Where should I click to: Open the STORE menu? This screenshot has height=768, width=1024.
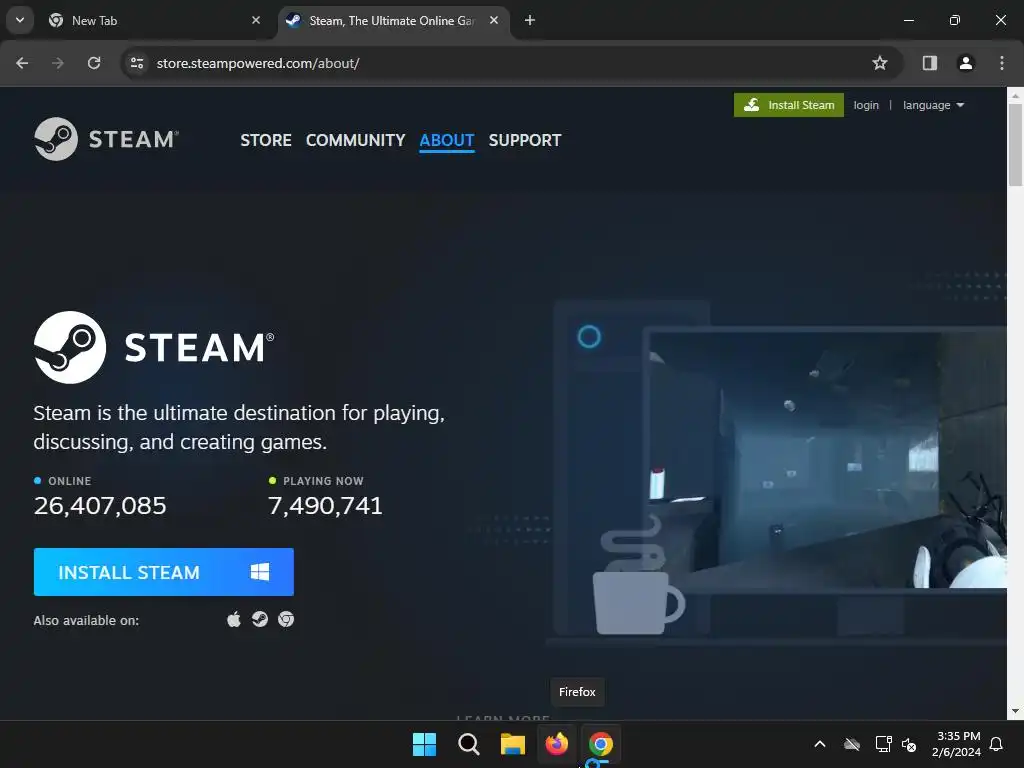pos(266,140)
